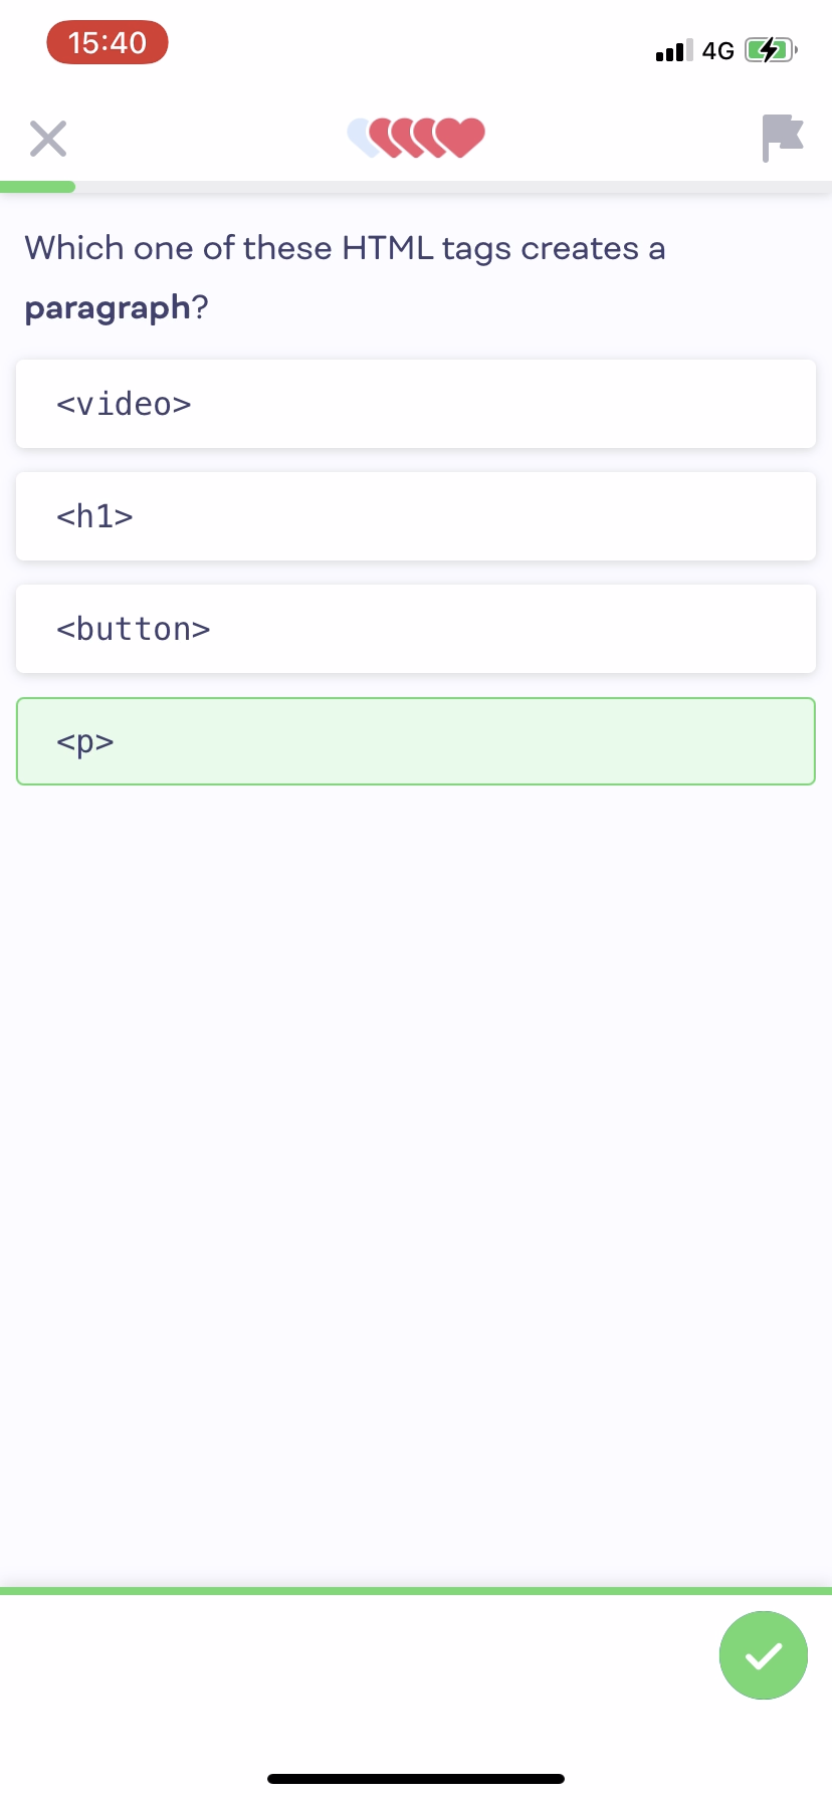
Task: Click the green progress bar segment
Action: point(38,187)
